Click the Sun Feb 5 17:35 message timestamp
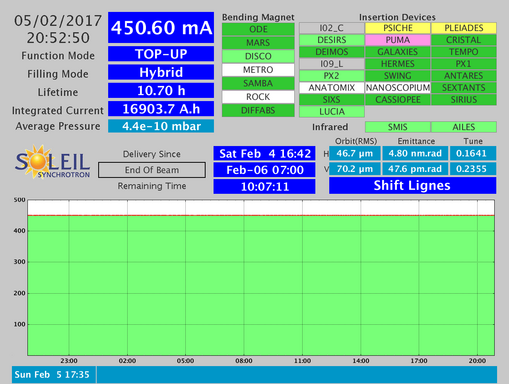 52,375
